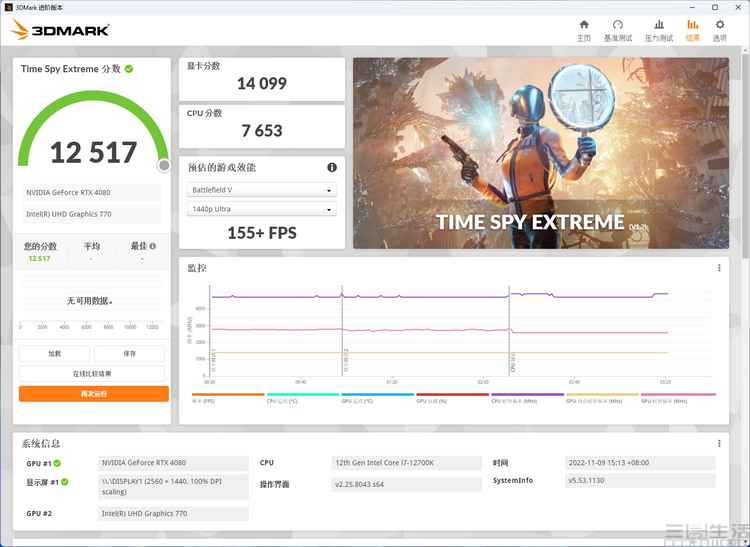Click GPU #1 NVIDIA GeForce RTX 4080 field
The height and width of the screenshot is (547, 750).
pos(173,463)
